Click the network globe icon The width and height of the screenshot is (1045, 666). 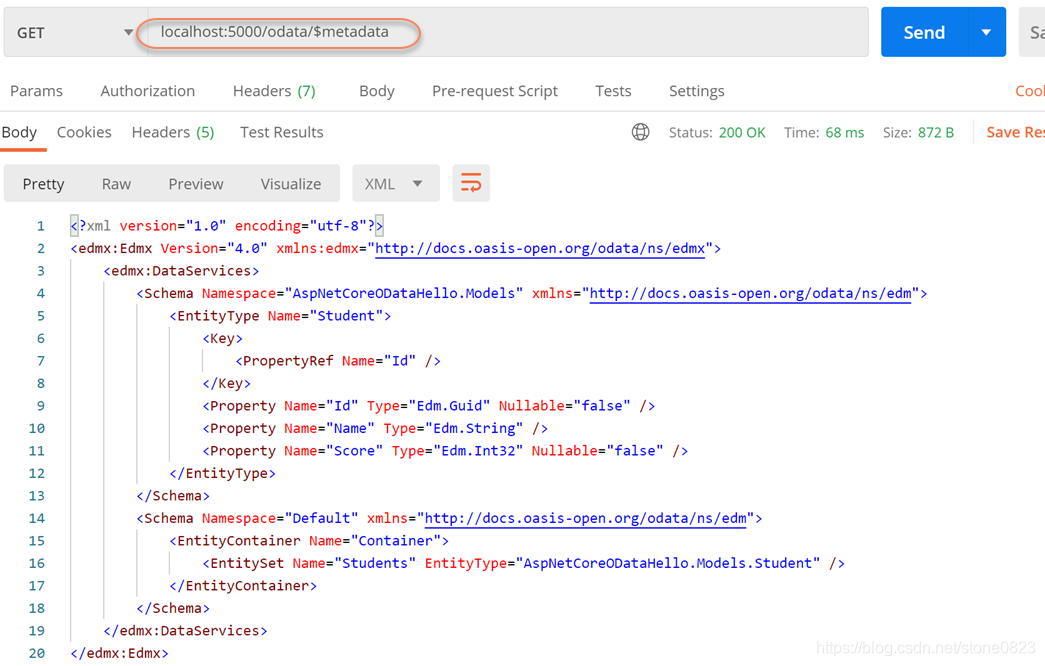point(640,132)
